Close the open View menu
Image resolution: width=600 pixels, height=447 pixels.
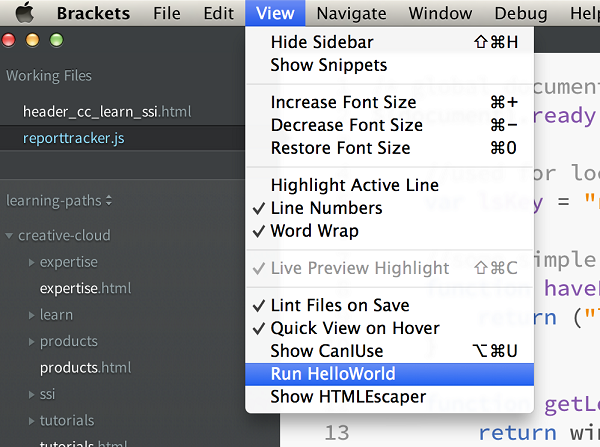275,13
